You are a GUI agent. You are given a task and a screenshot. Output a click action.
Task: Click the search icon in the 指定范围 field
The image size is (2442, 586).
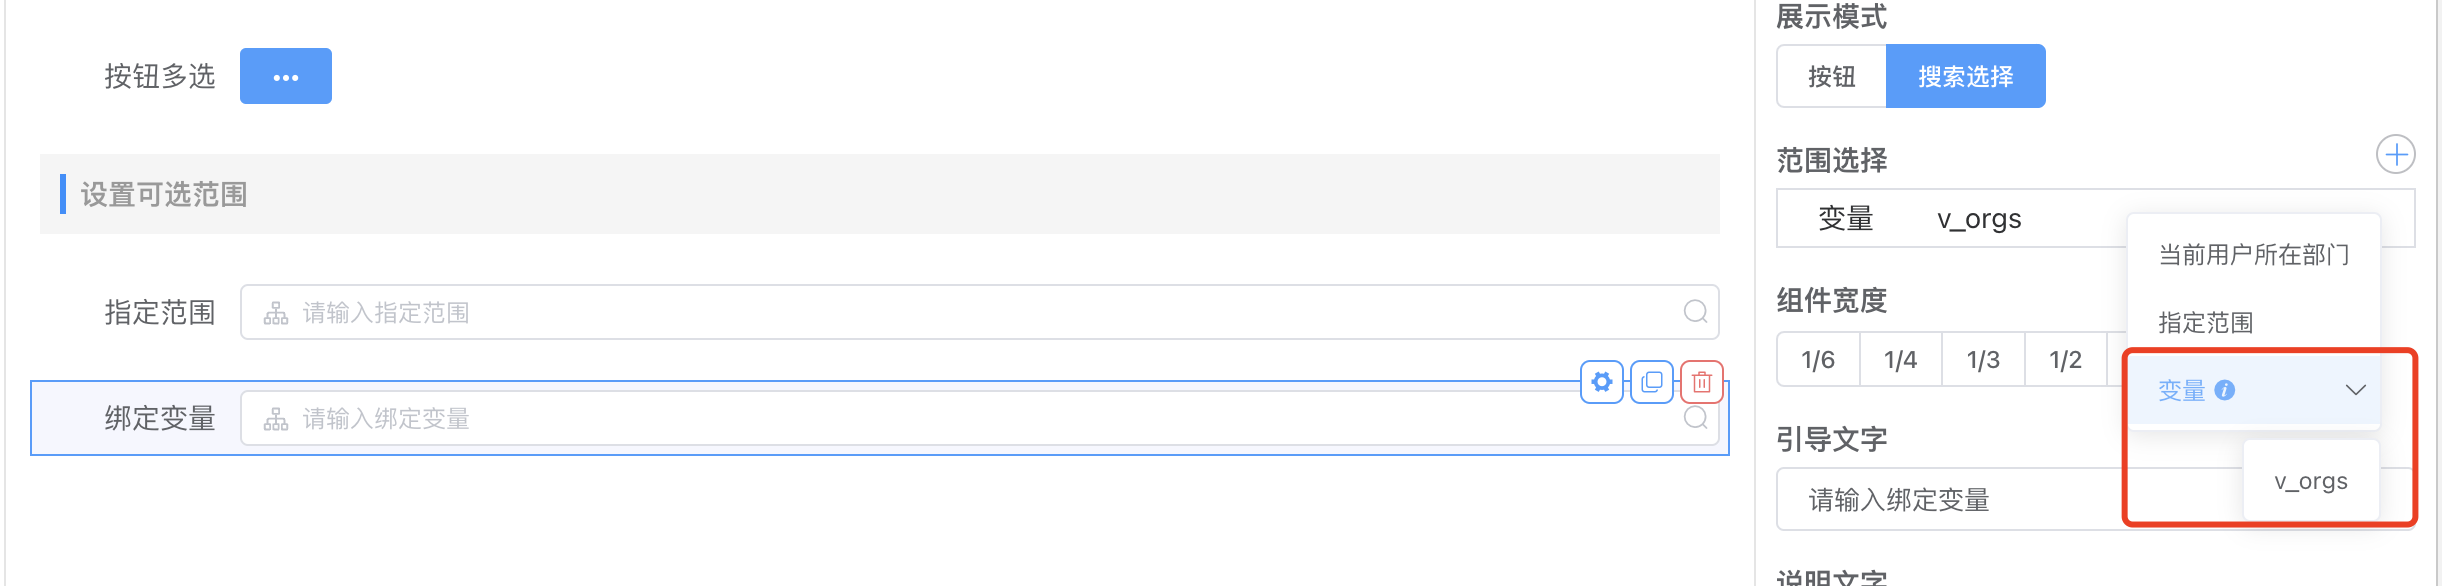click(x=1695, y=312)
